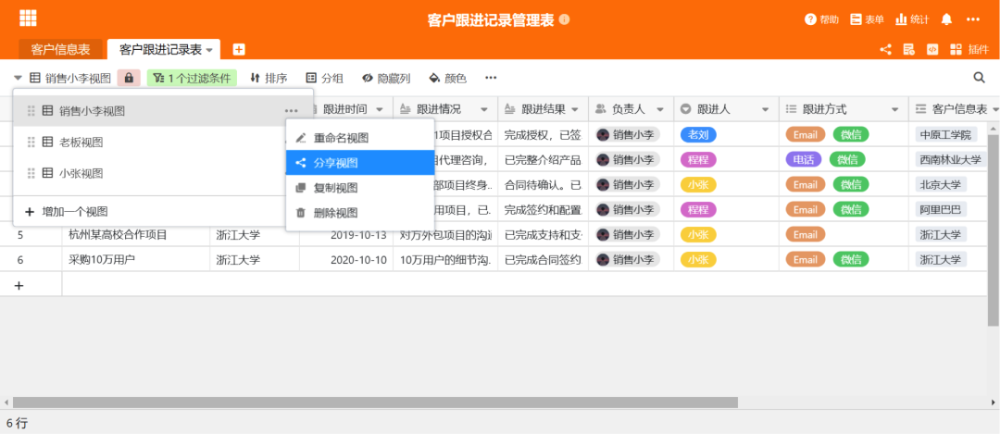Image resolution: width=1000 pixels, height=434 pixels.
Task: Expand the 客户跟进记录表 tab dropdown arrow
Action: pyautogui.click(x=211, y=49)
